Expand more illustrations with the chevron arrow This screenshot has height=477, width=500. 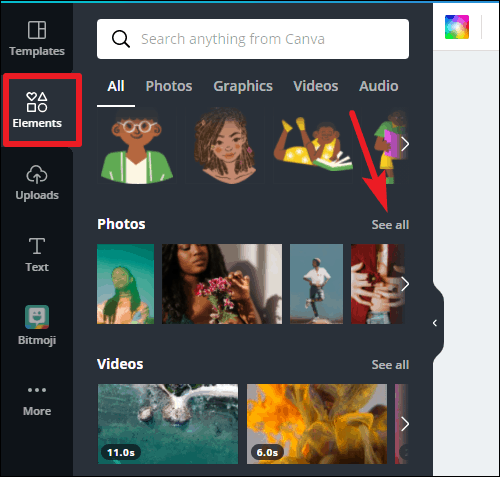pos(405,144)
